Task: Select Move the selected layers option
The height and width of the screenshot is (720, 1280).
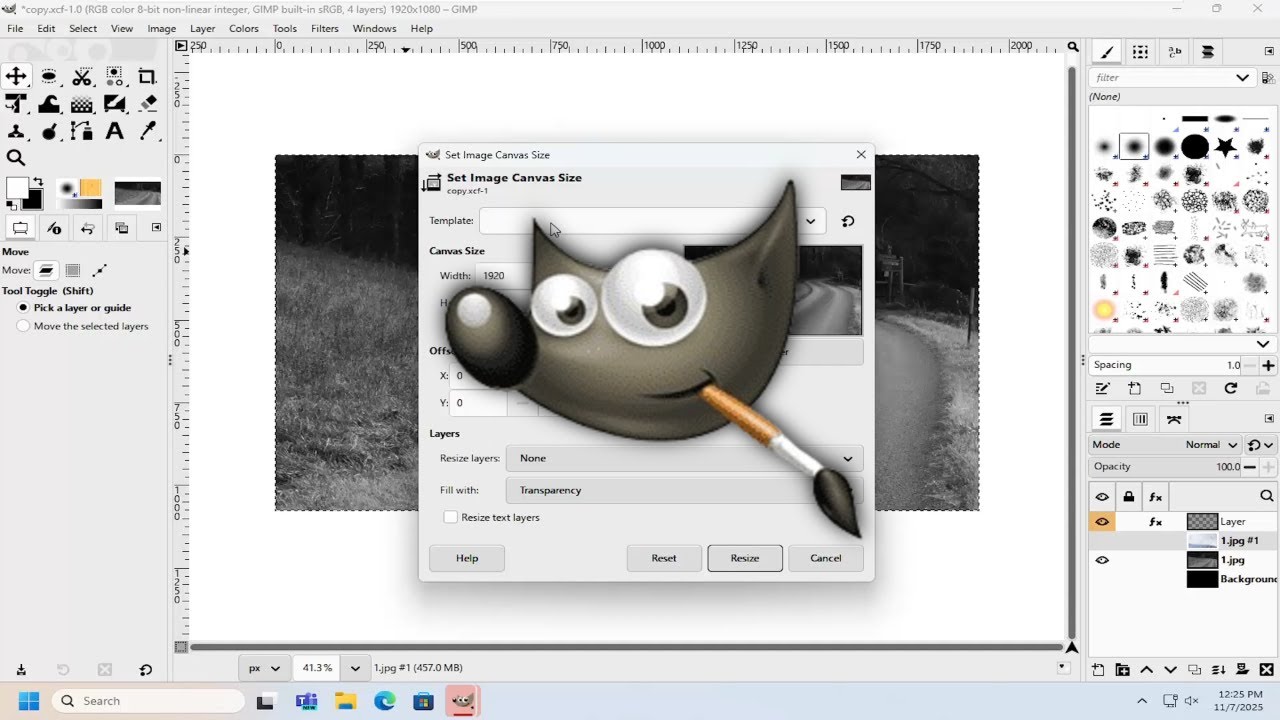Action: 23,326
